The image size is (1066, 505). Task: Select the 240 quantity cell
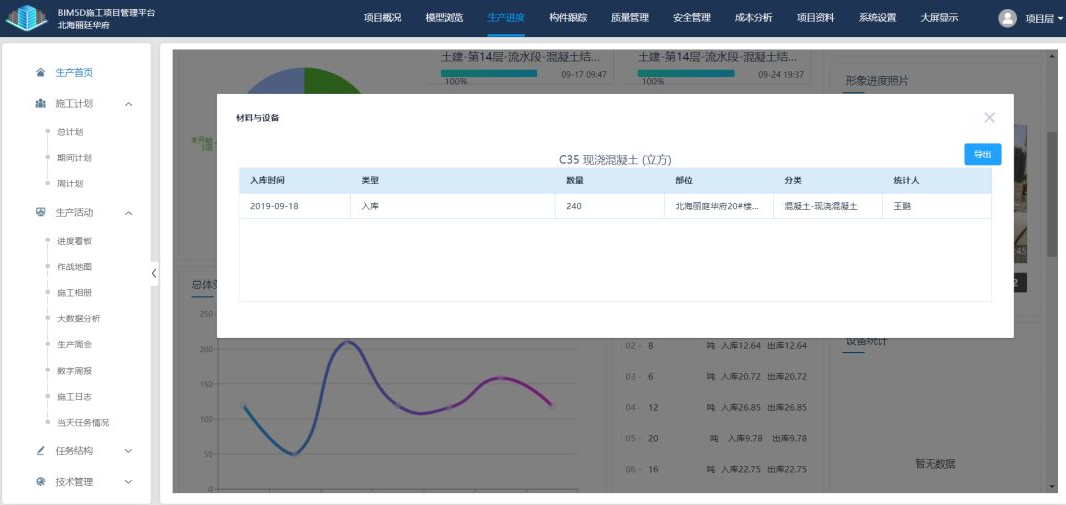610,206
